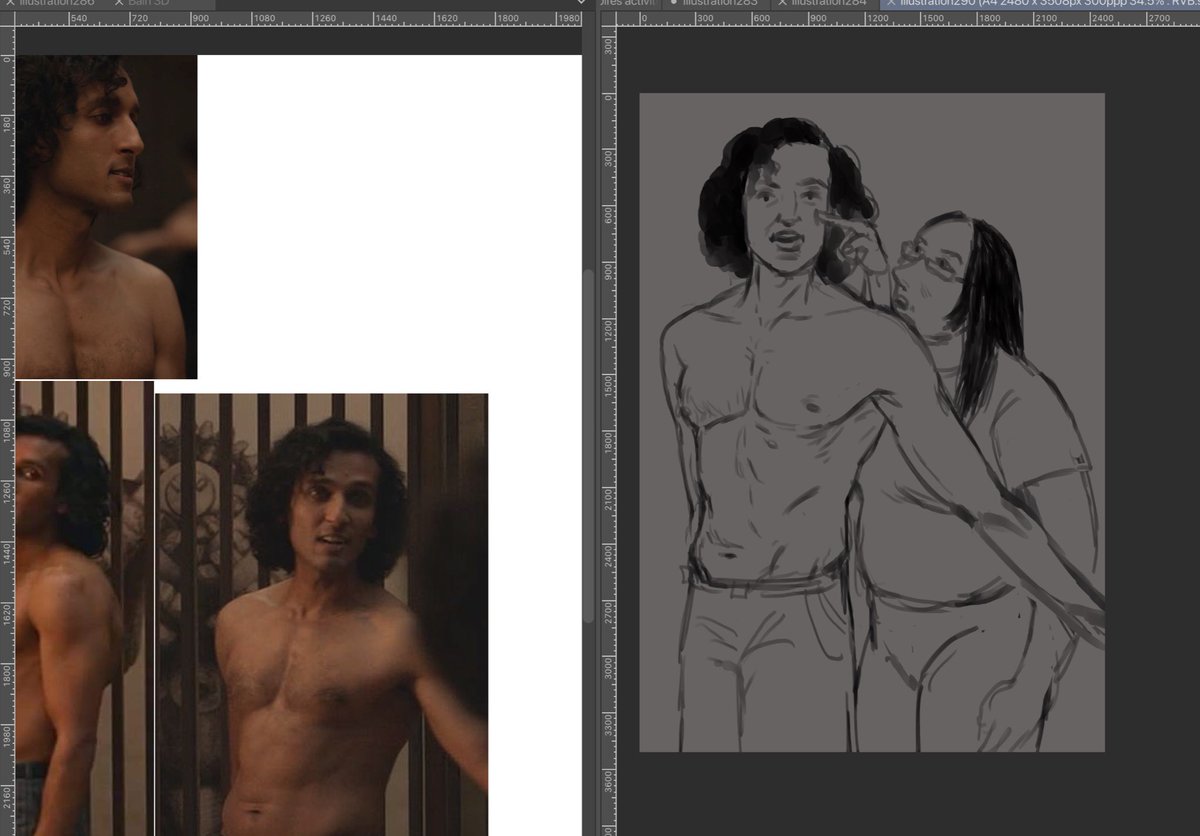Select the illustration290 tab
Screen dimensions: 1200x836
[x=1040, y=4]
